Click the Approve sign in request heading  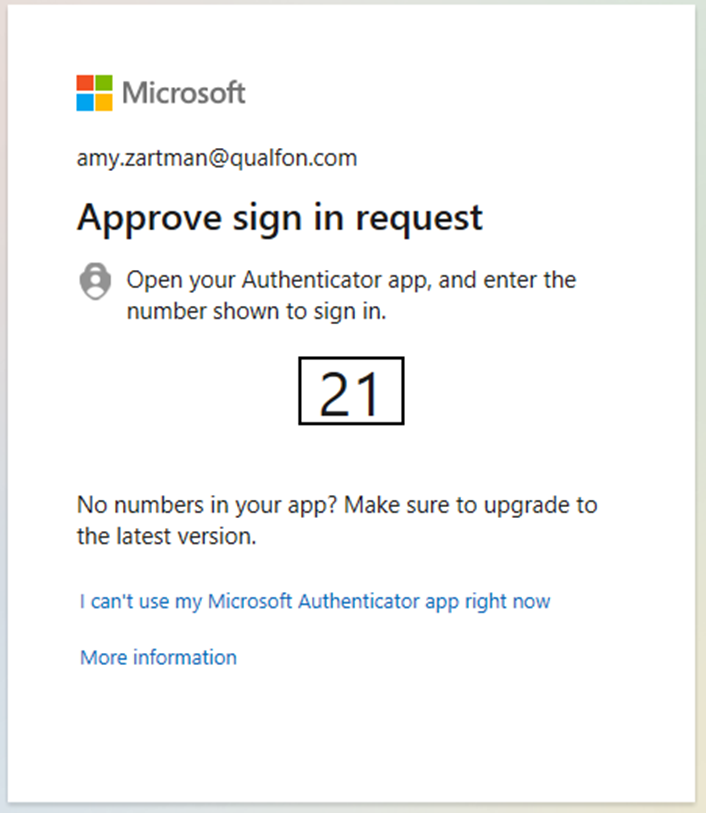point(280,218)
